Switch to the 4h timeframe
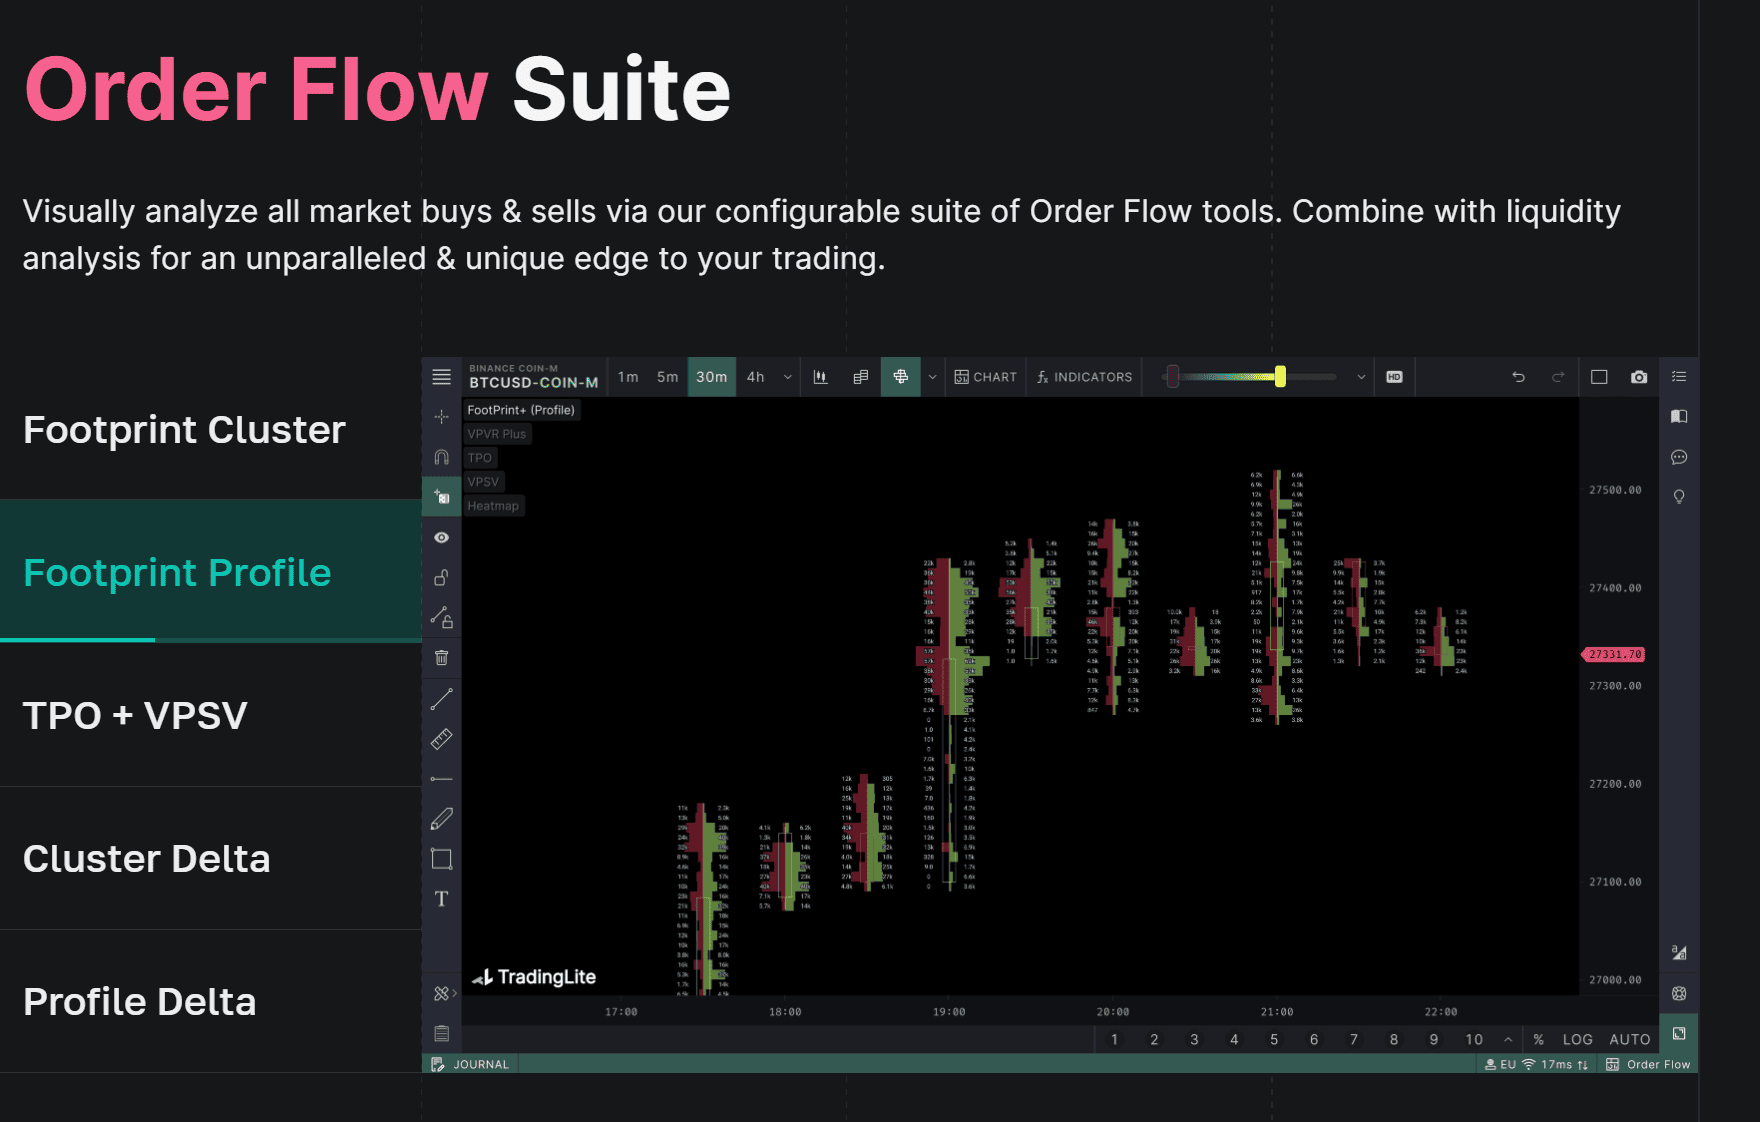Viewport: 1760px width, 1122px height. point(755,377)
